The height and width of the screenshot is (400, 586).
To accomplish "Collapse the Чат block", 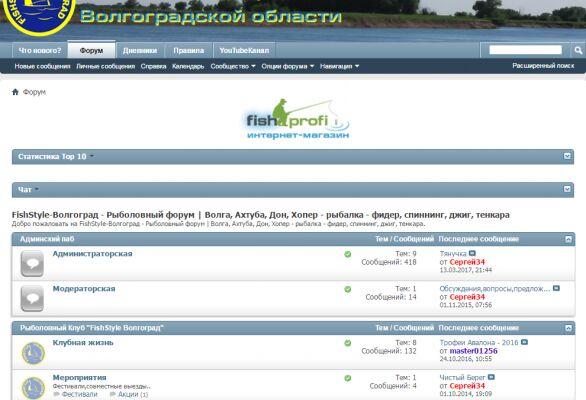I will [567, 189].
